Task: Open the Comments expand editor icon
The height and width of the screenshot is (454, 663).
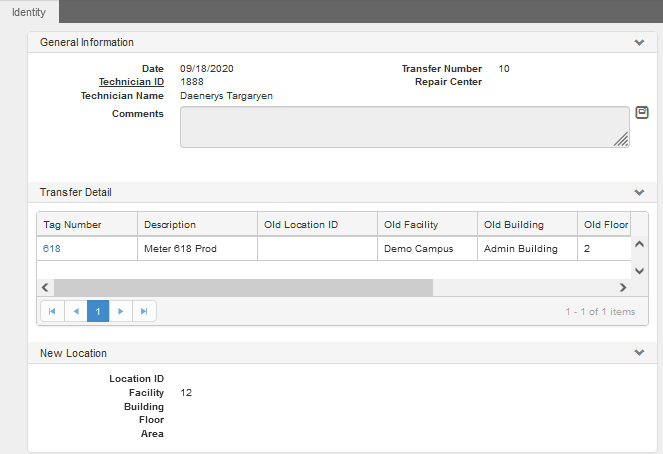Action: click(x=642, y=112)
